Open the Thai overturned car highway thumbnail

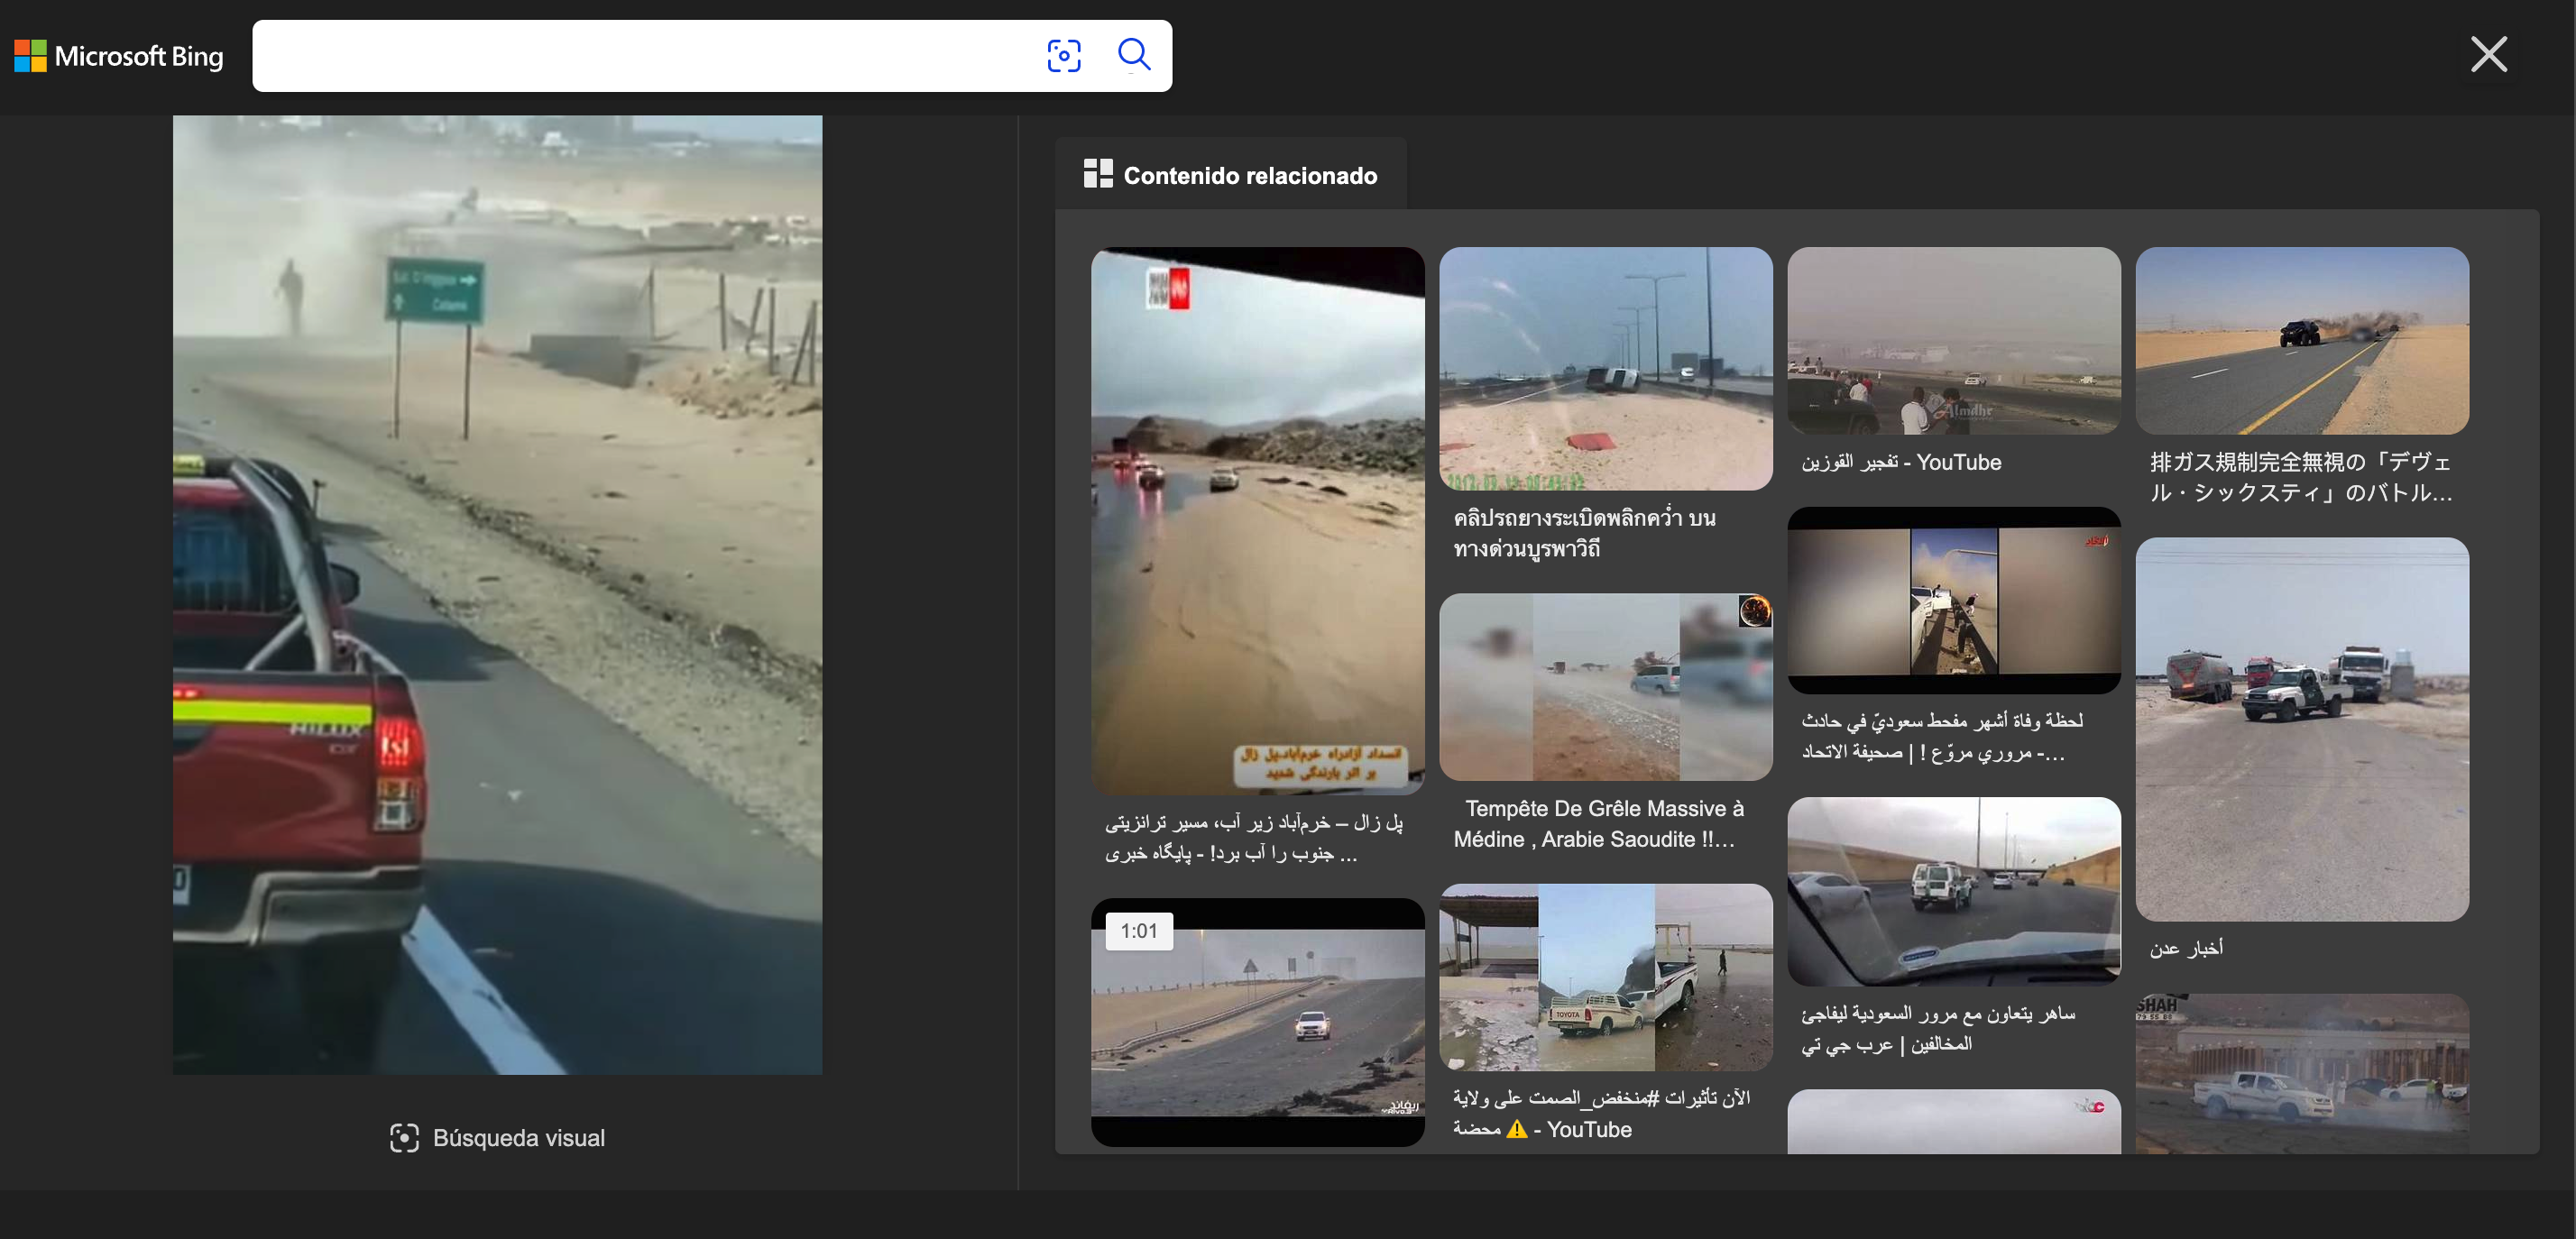[1605, 368]
